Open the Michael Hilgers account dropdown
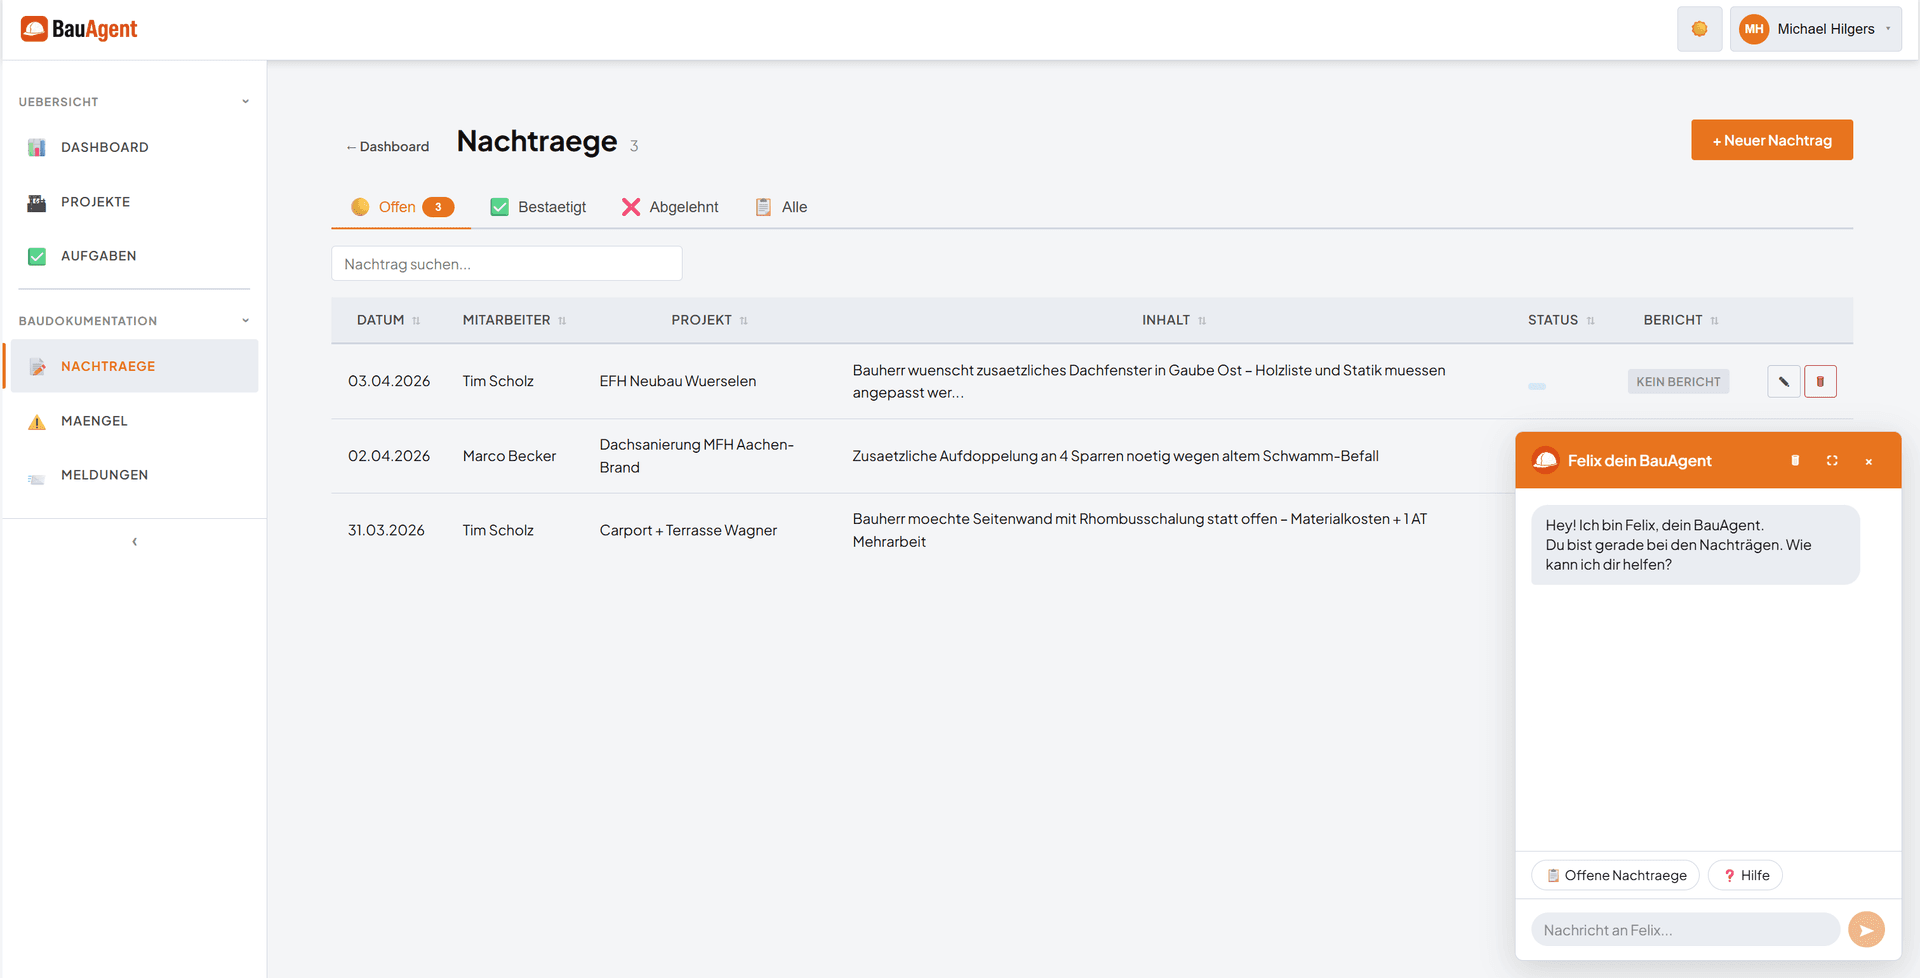 tap(1815, 28)
